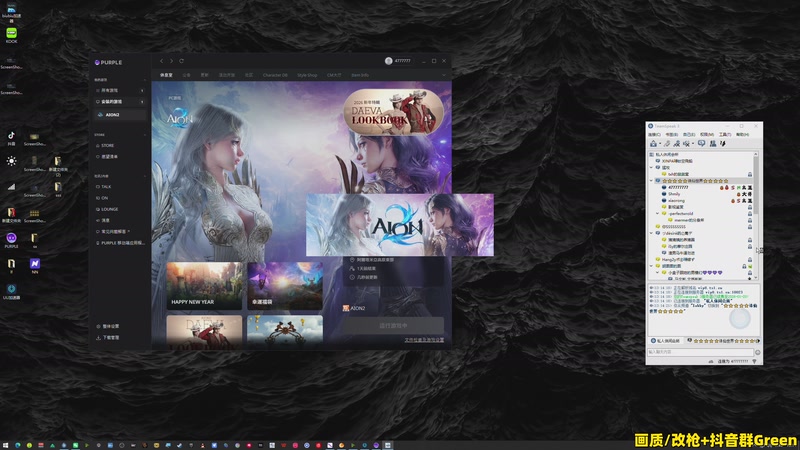This screenshot has height=450, width=800.
Task: Click TeamSpeak disconnect toolbar icon
Action: 667,144
